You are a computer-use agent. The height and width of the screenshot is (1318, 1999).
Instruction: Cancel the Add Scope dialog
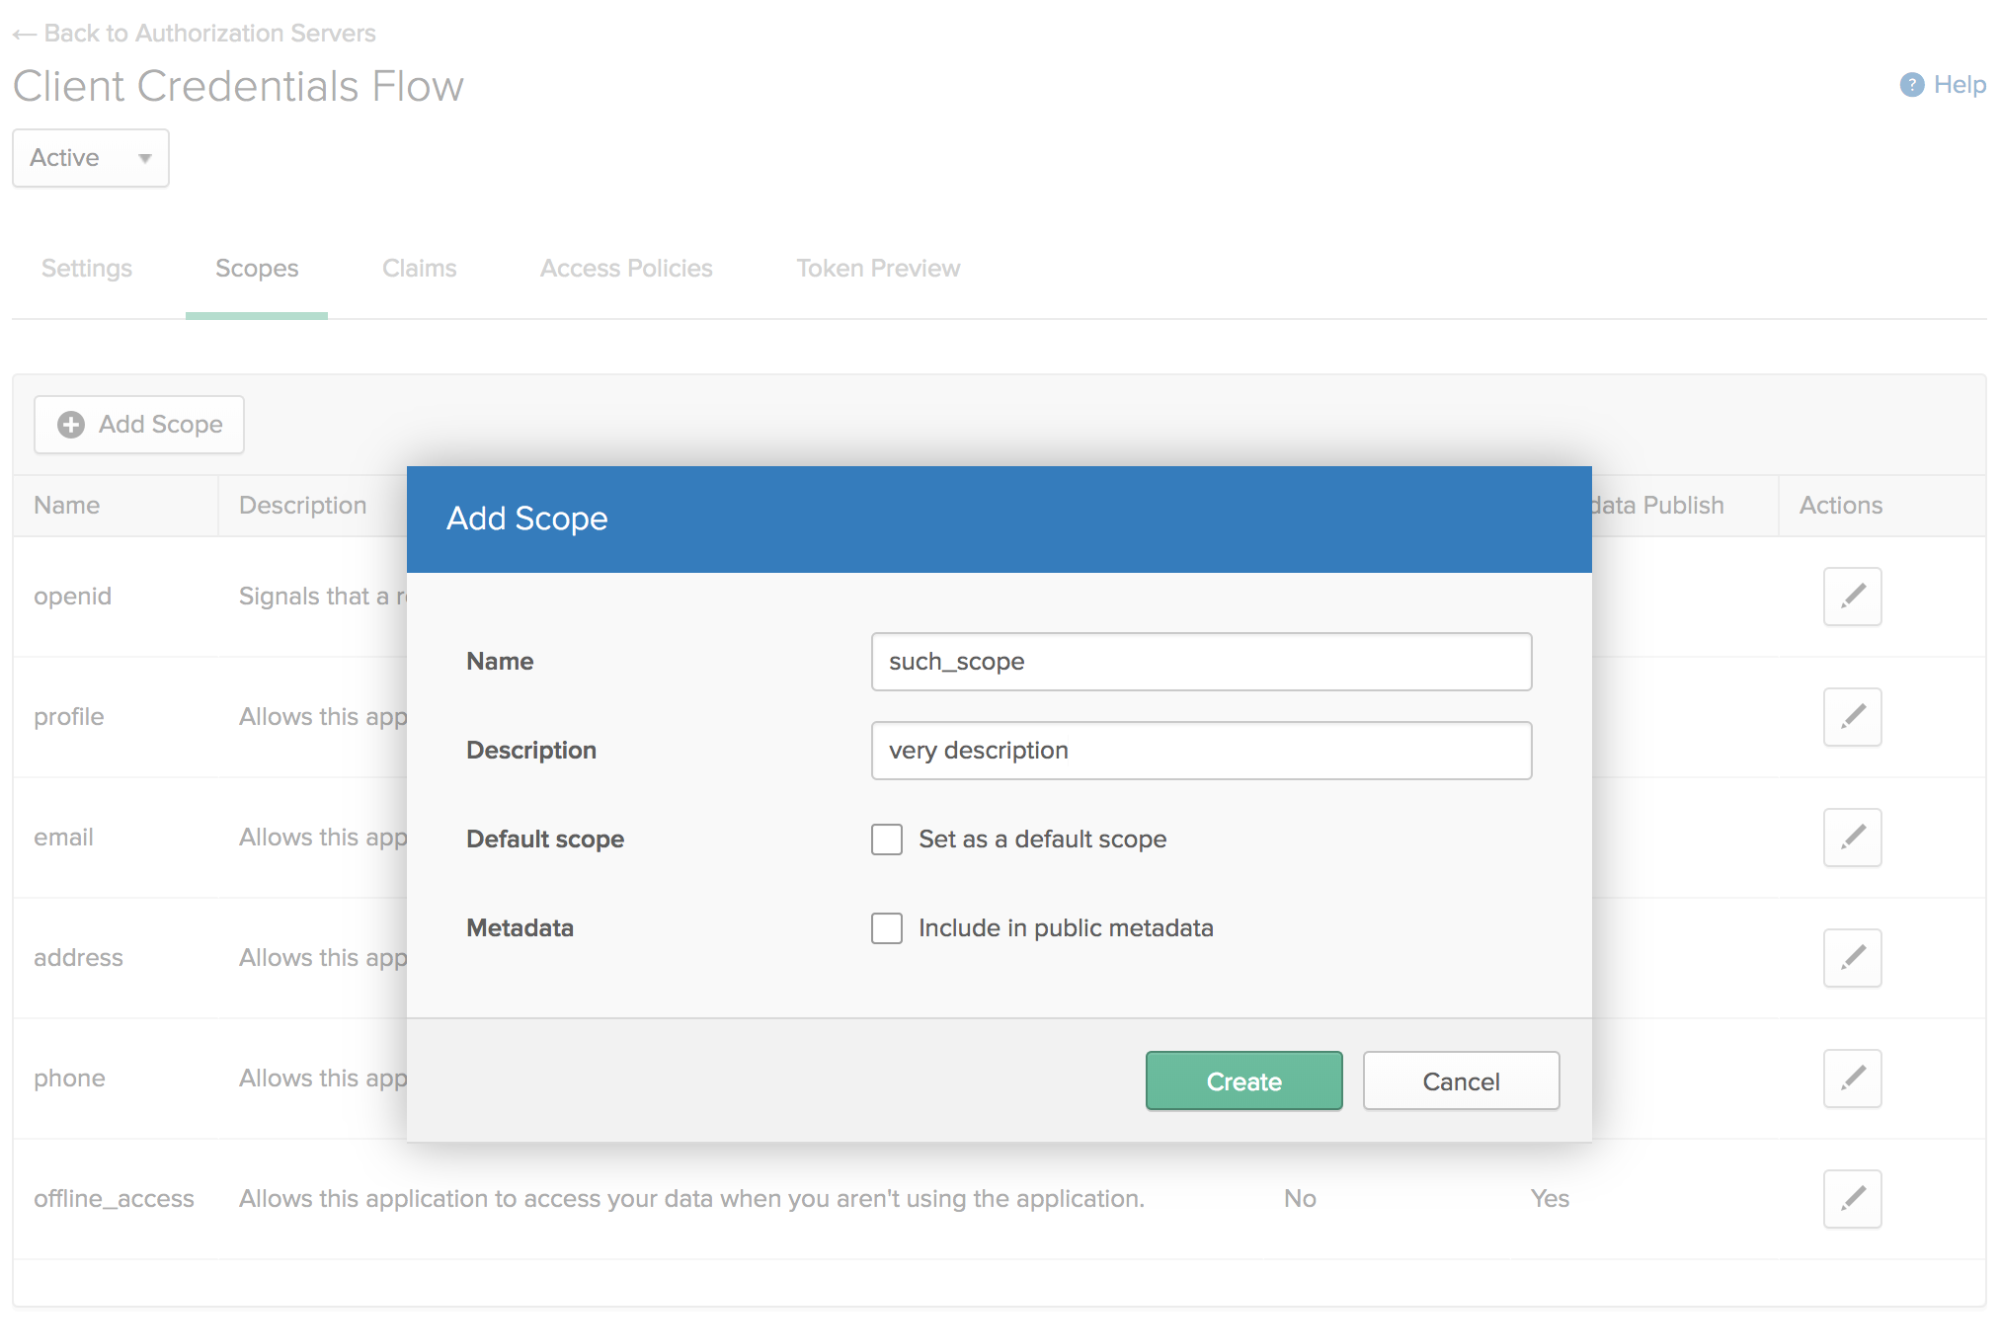[1460, 1081]
